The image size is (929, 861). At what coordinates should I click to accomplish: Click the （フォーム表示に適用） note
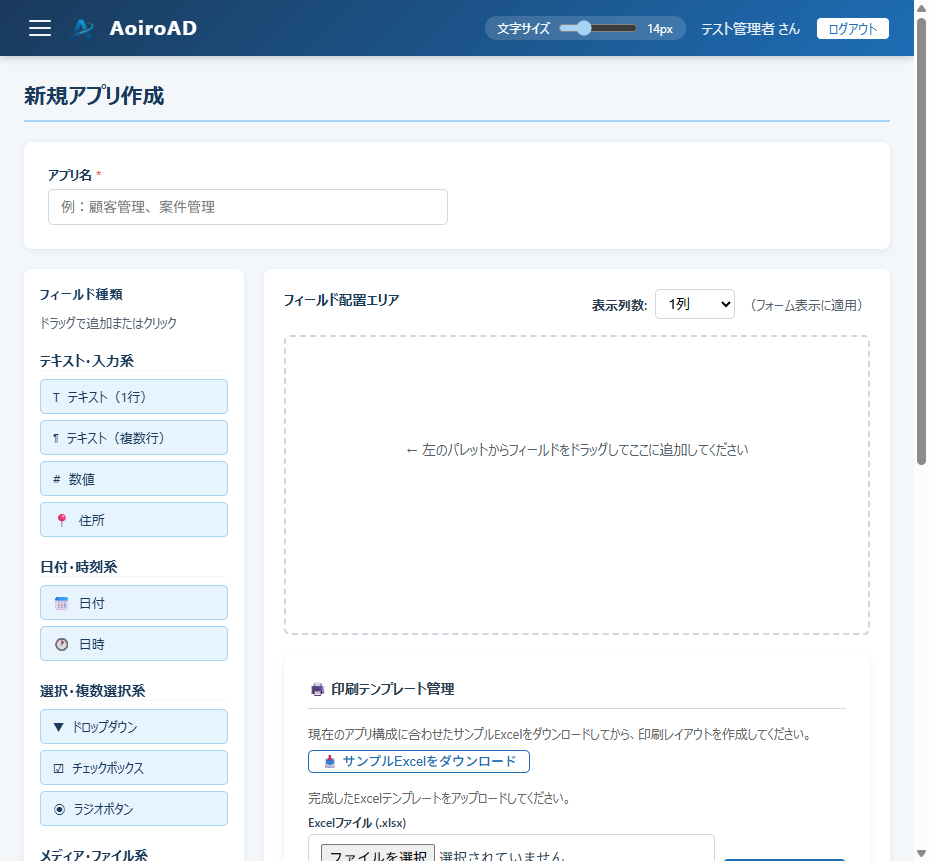tap(806, 305)
